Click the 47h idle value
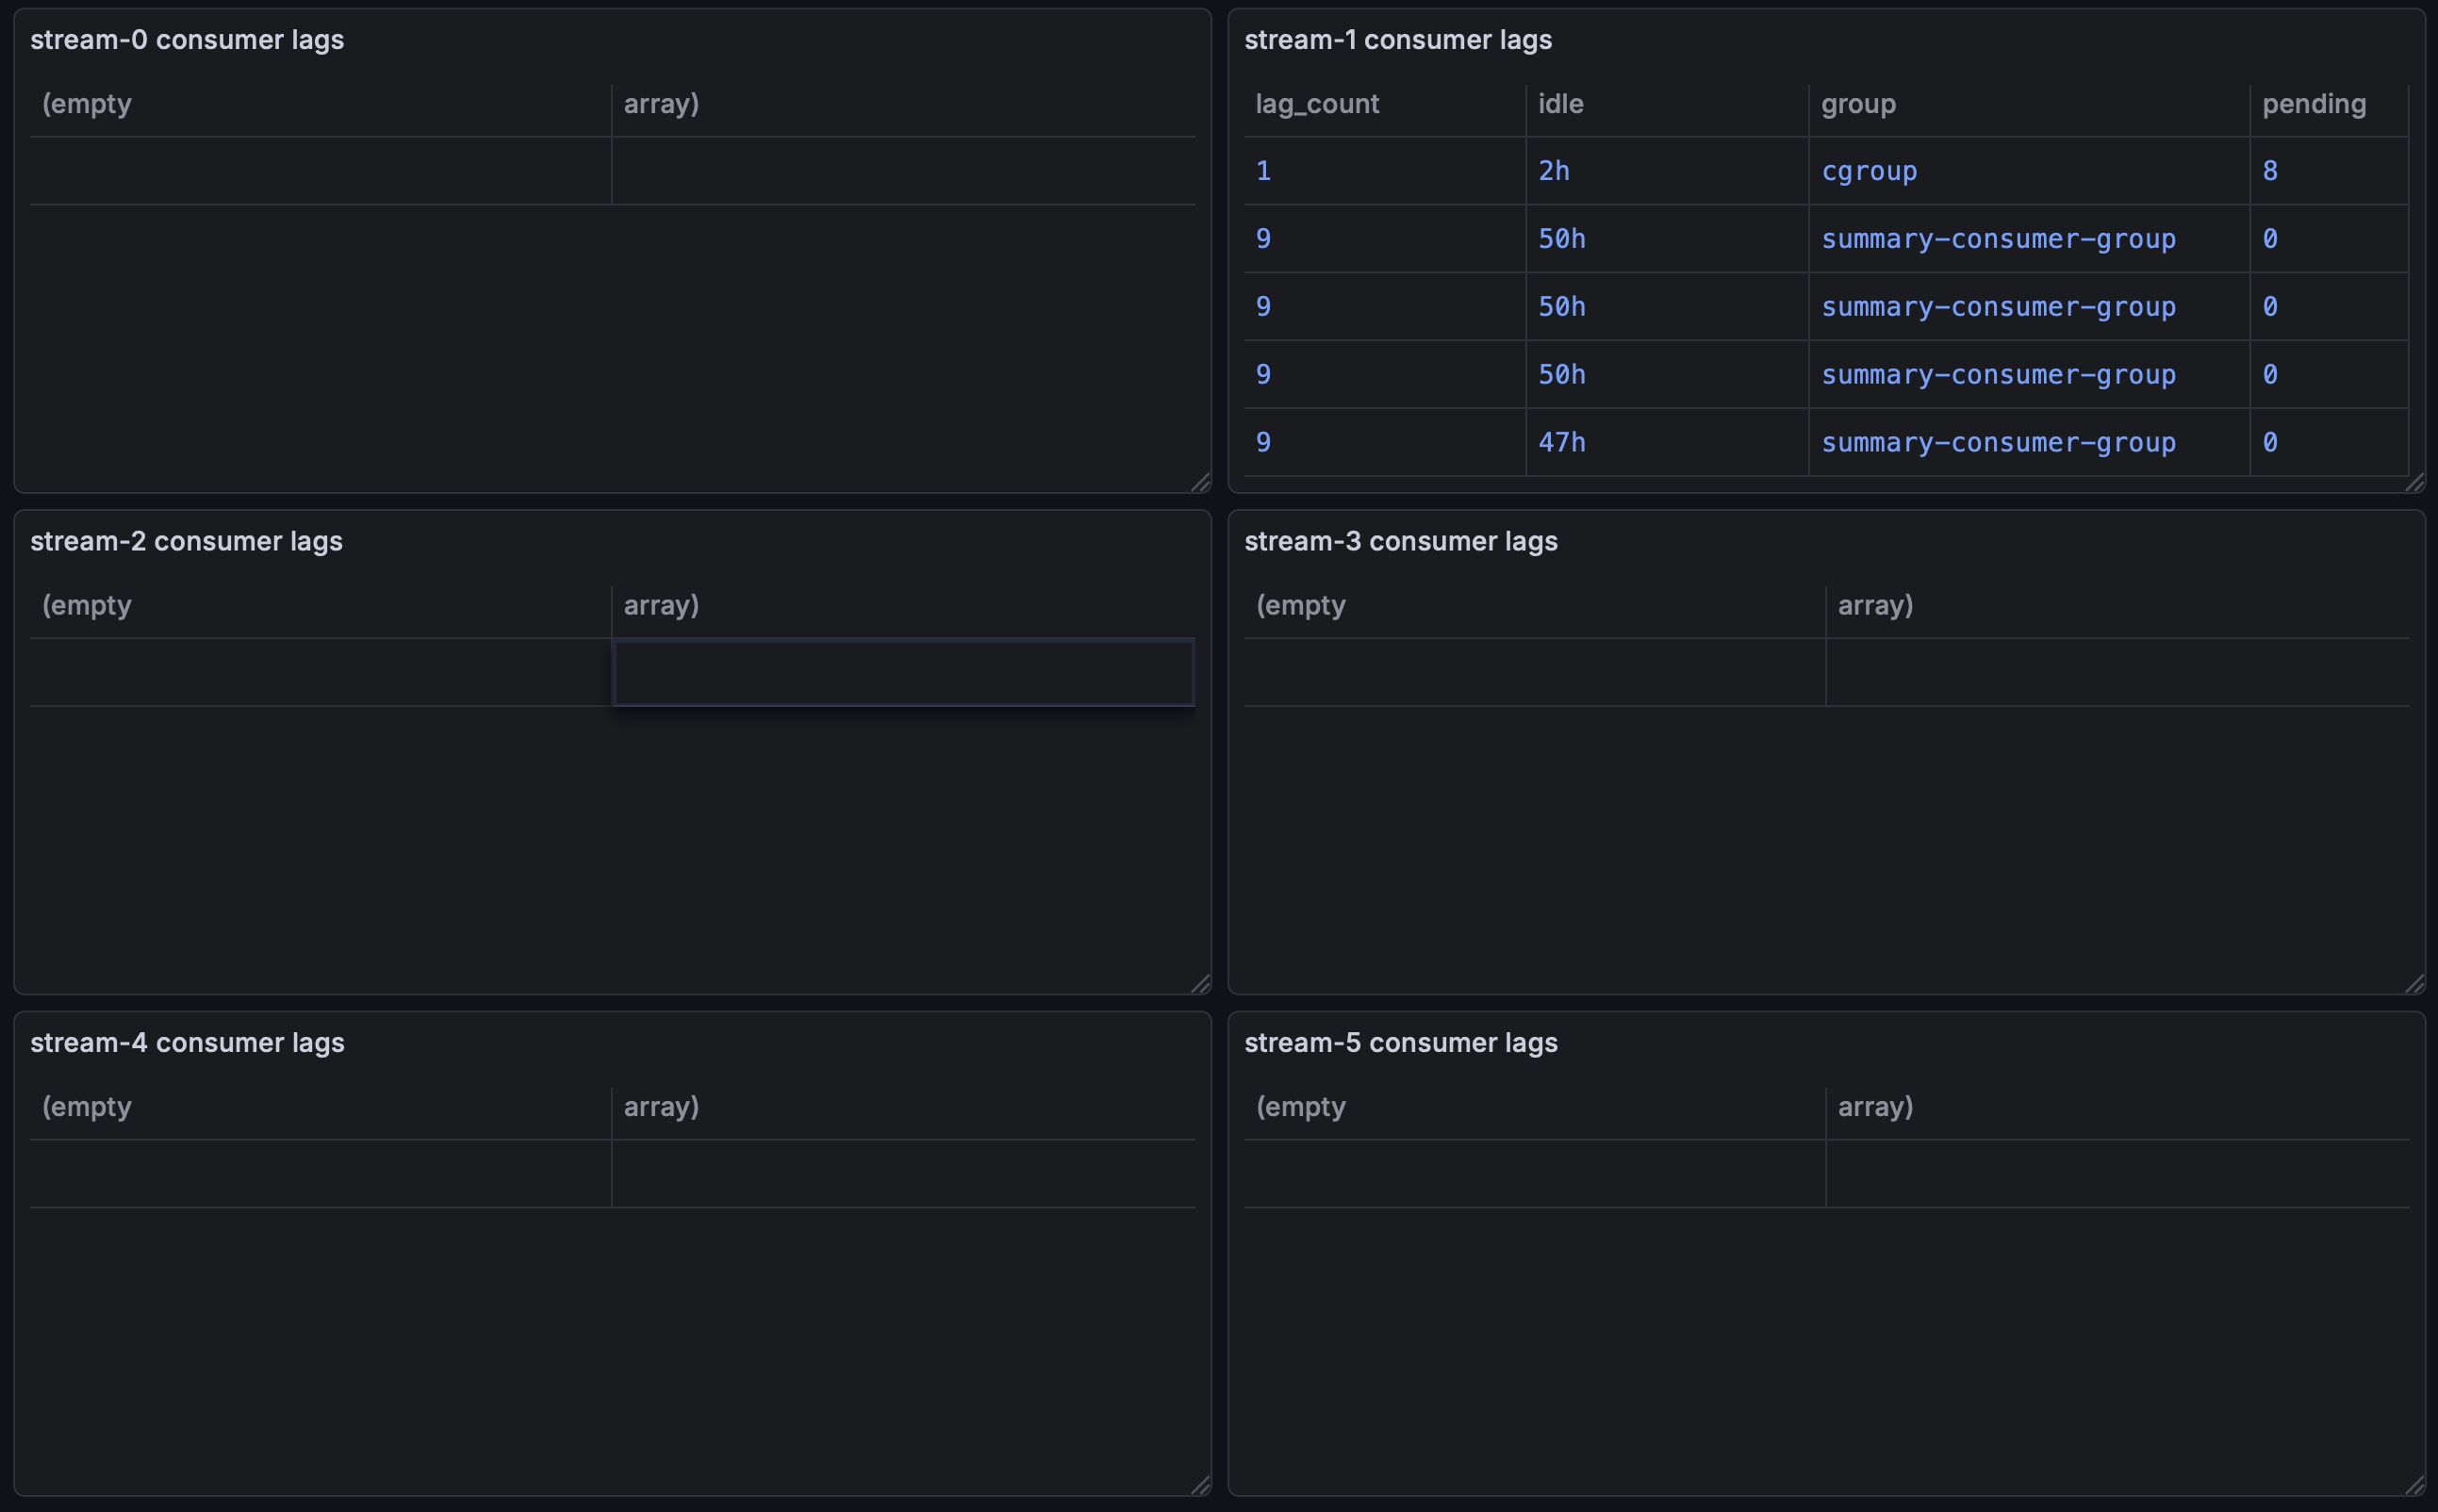This screenshot has height=1512, width=2438. point(1561,442)
